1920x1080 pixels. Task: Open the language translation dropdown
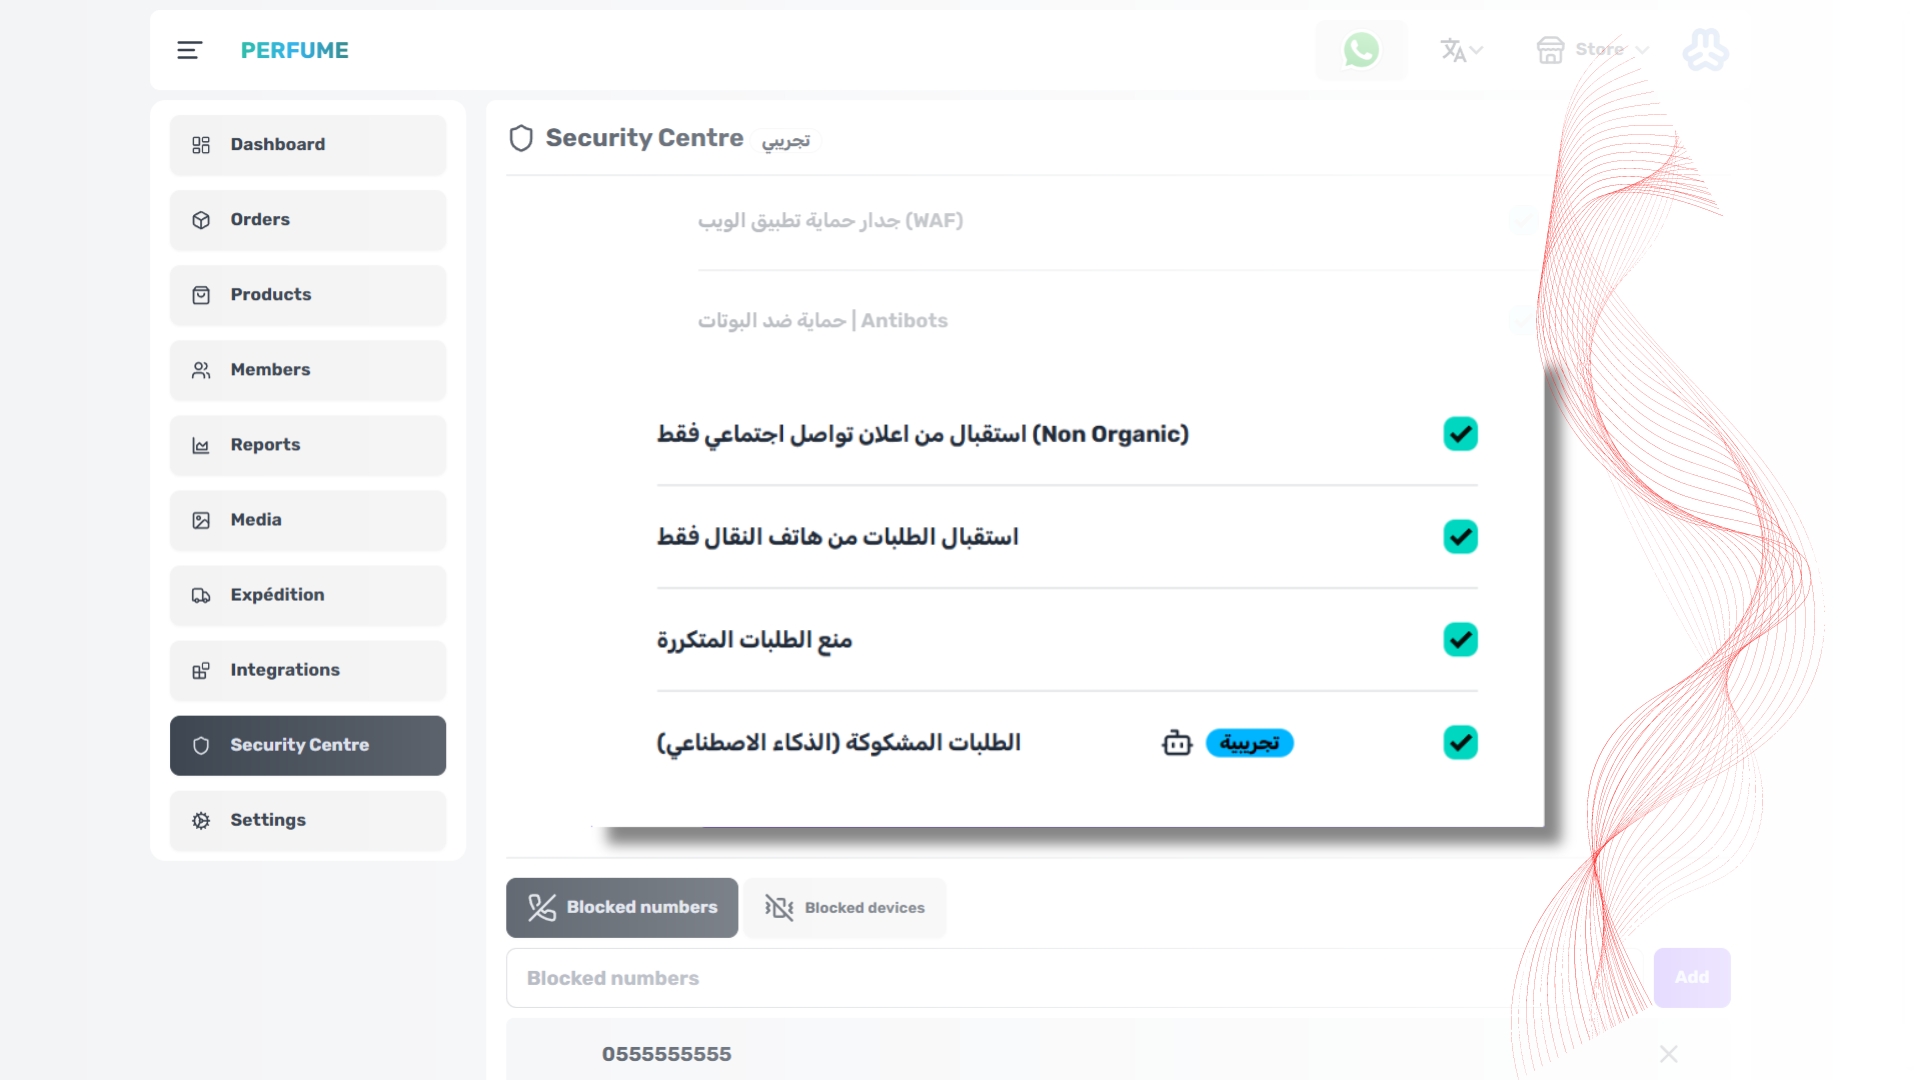coord(1461,50)
